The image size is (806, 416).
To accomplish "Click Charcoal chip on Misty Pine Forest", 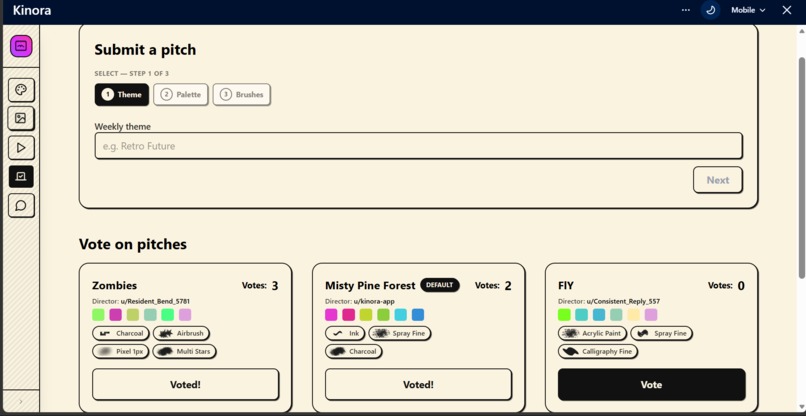I will tap(354, 352).
